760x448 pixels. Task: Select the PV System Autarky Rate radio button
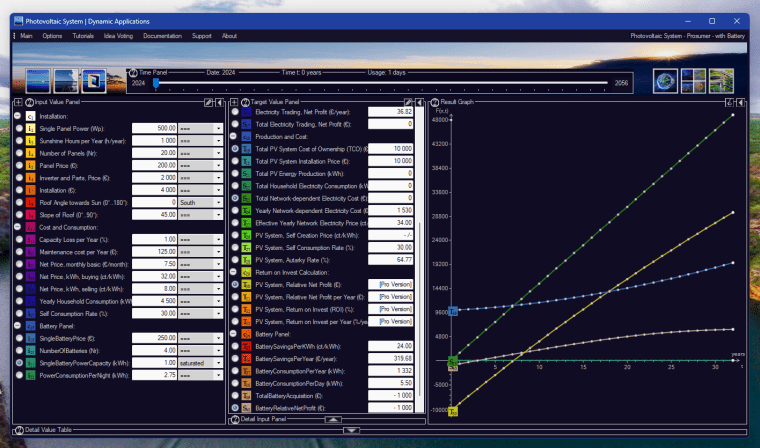[x=235, y=260]
